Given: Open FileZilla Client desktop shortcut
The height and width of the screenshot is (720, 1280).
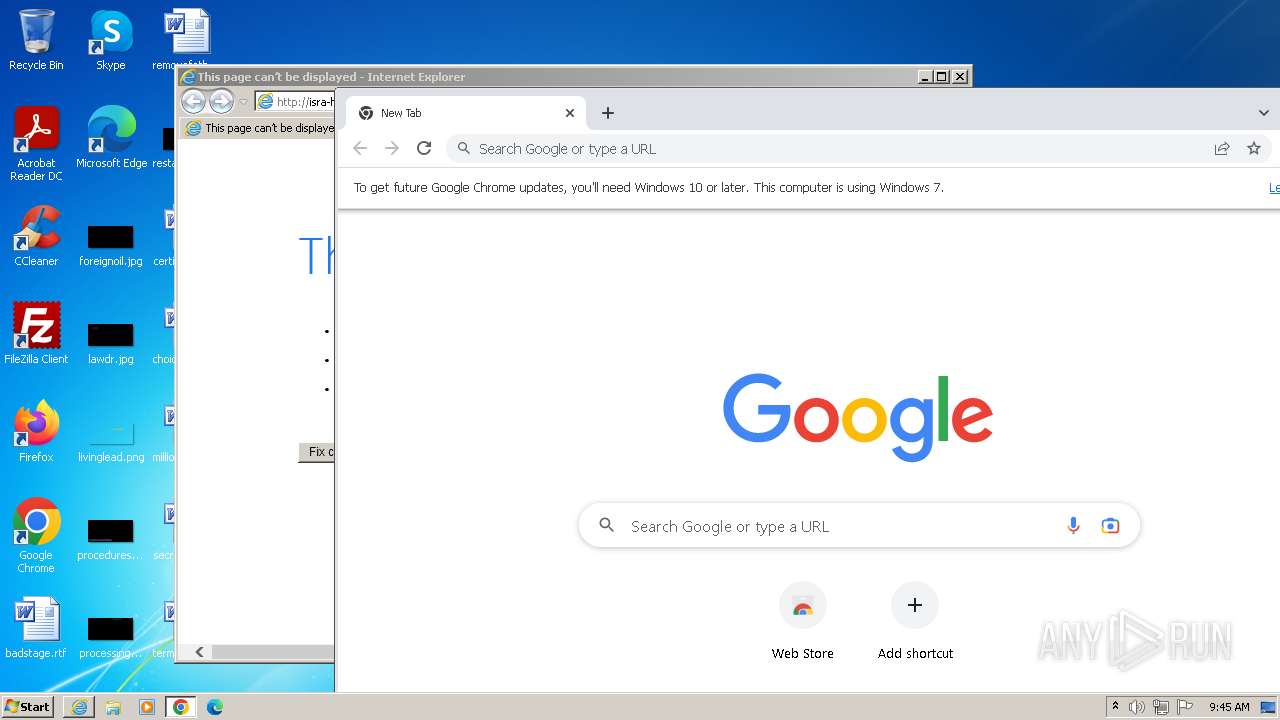Looking at the screenshot, I should click(36, 334).
